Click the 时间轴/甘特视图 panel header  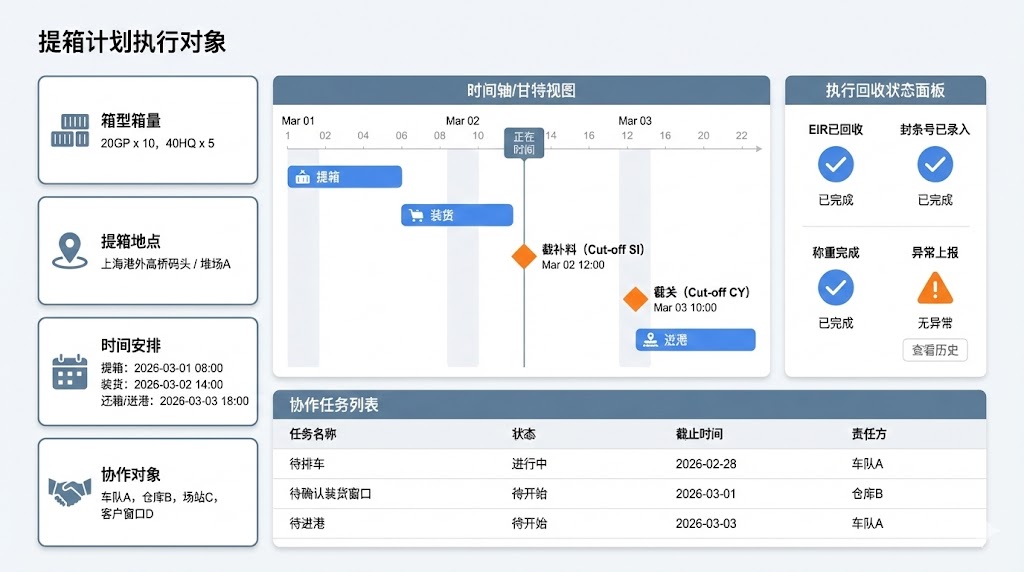click(x=521, y=90)
